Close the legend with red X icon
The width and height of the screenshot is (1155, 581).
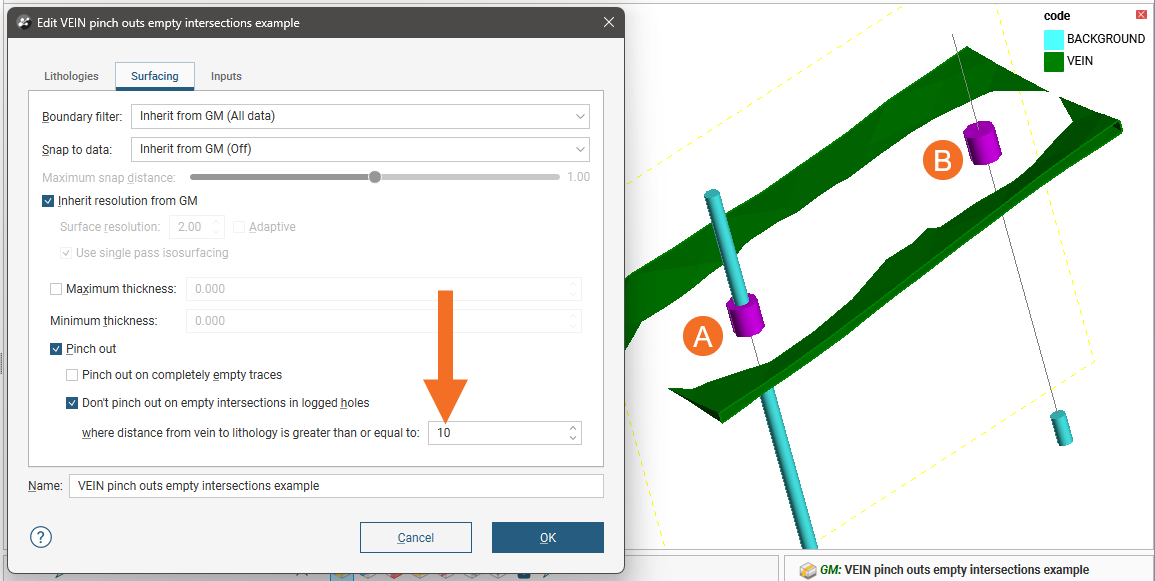coord(1141,15)
